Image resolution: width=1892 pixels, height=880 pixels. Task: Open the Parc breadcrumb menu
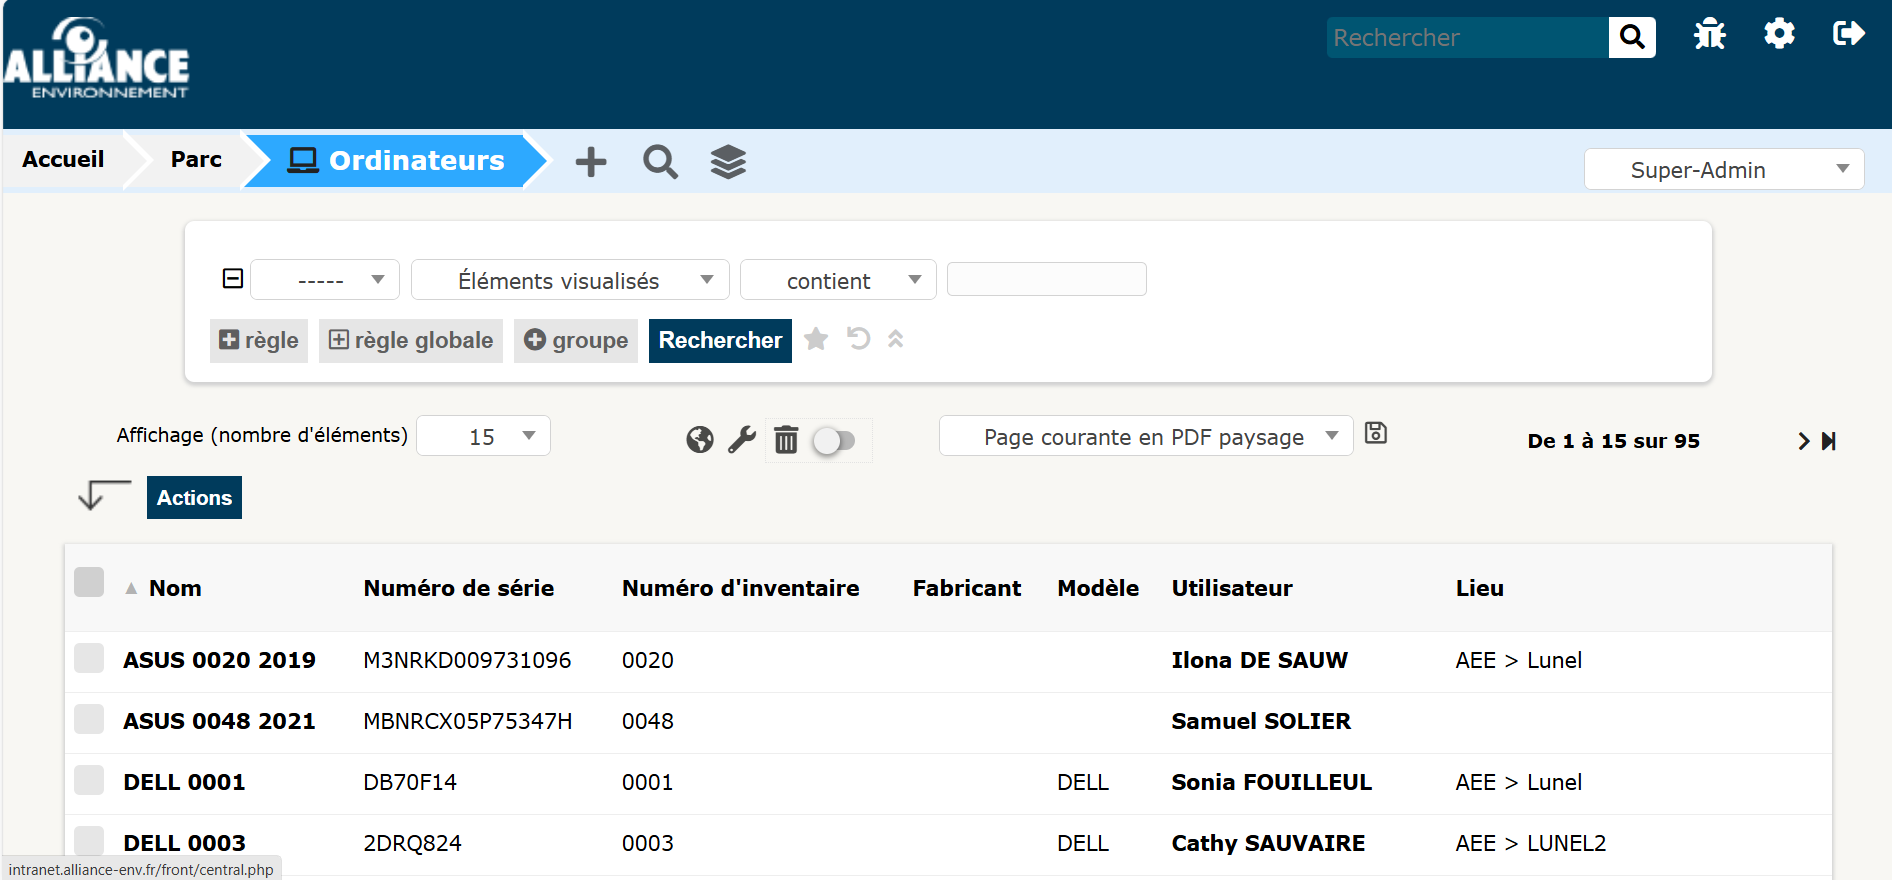point(196,160)
